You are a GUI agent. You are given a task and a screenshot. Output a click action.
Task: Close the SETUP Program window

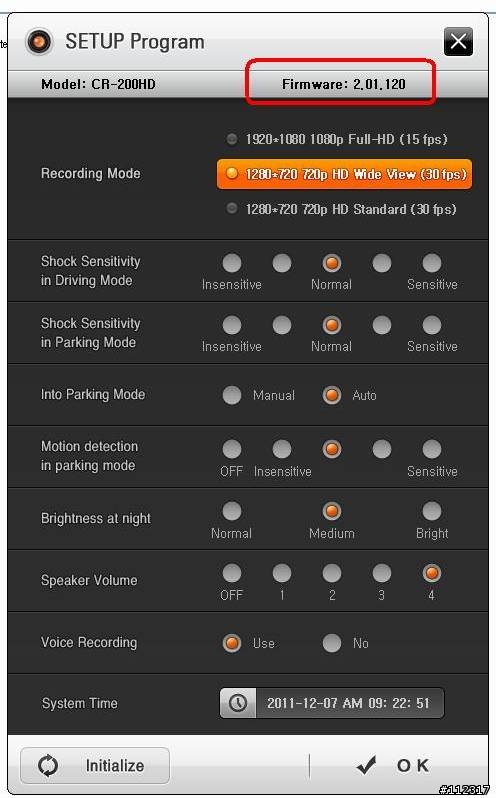click(458, 41)
